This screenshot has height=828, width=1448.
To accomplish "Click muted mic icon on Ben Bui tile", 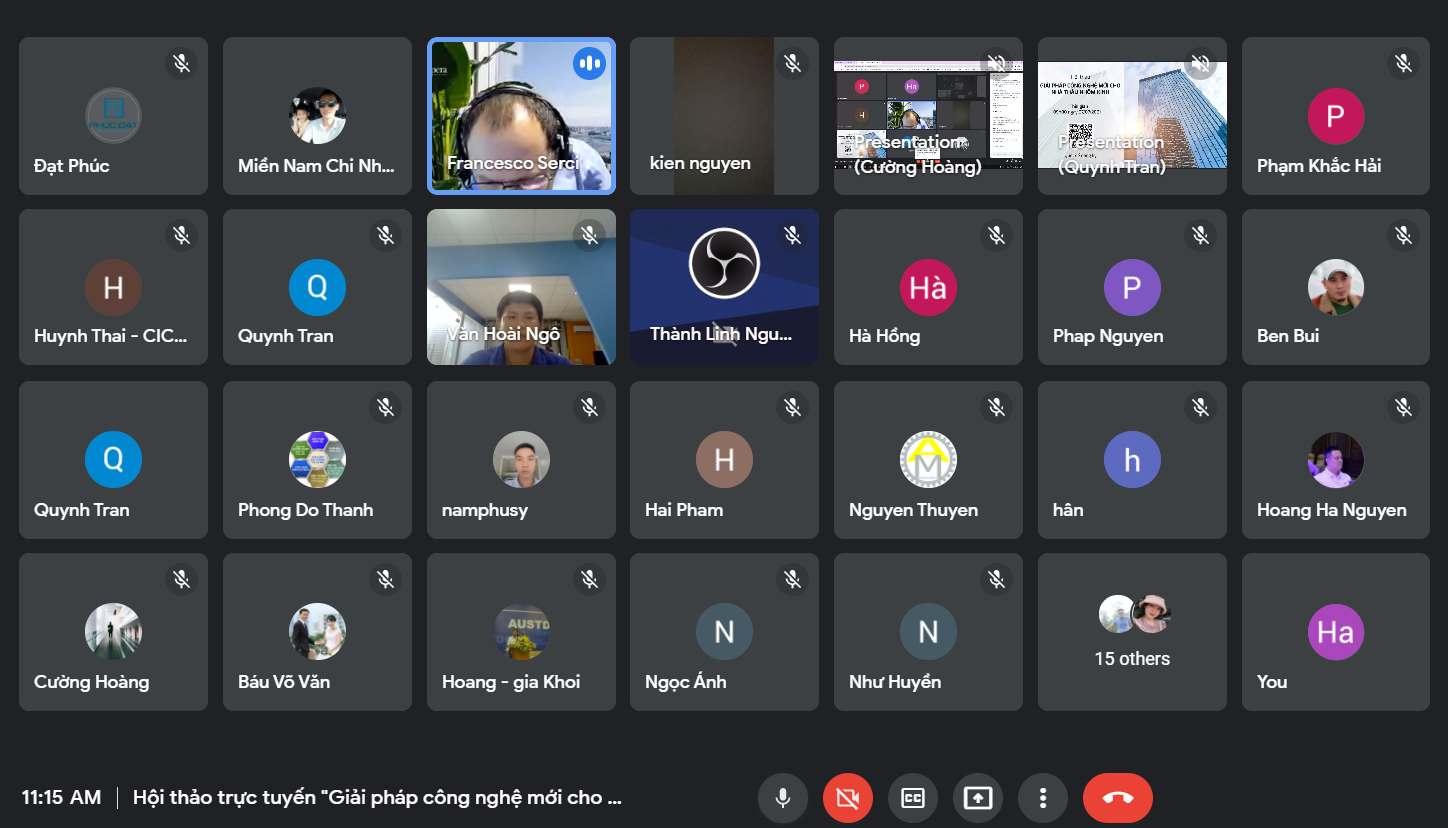I will (x=1403, y=236).
